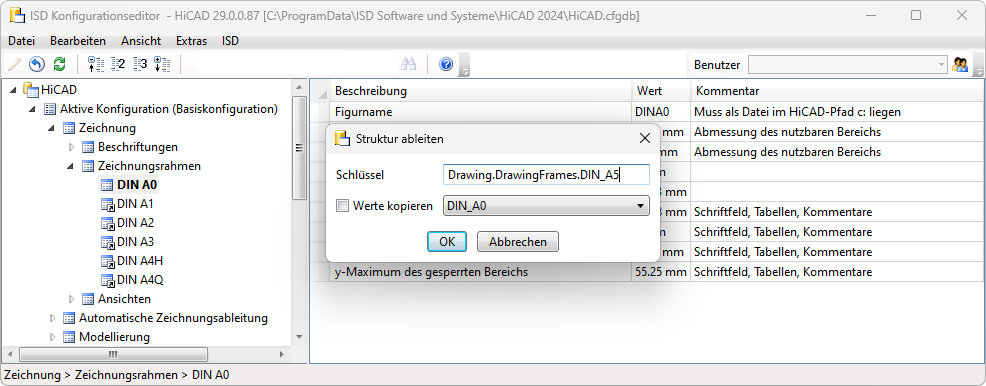This screenshot has height=386, width=986.
Task: Open the Extras menu
Action: click(191, 41)
